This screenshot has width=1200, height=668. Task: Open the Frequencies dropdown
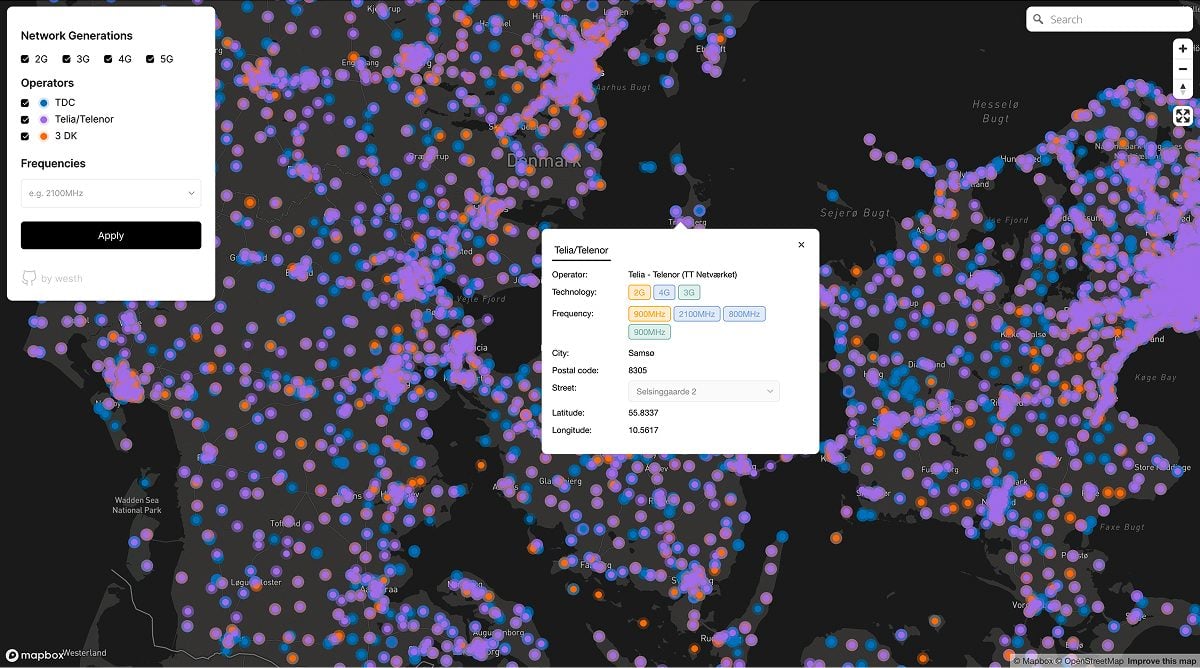click(x=111, y=193)
